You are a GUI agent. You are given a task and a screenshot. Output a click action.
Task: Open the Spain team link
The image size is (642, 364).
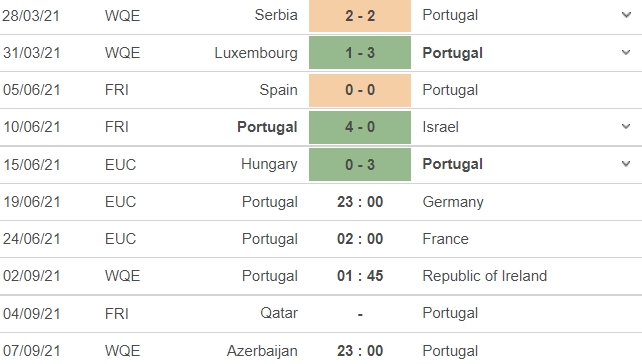coord(278,90)
